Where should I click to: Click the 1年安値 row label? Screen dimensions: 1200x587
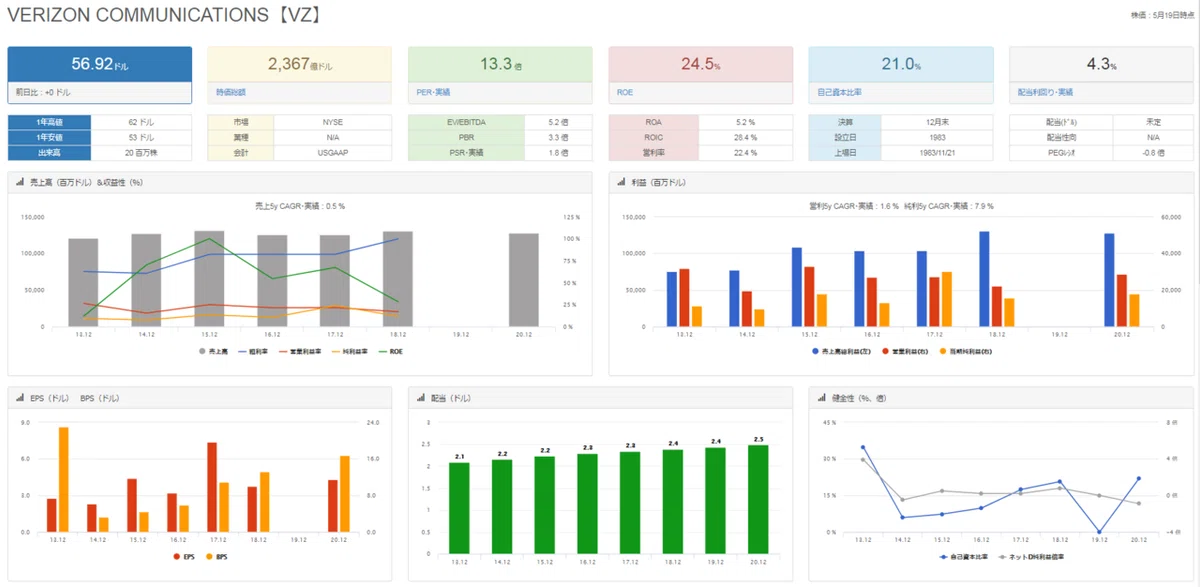(49, 137)
